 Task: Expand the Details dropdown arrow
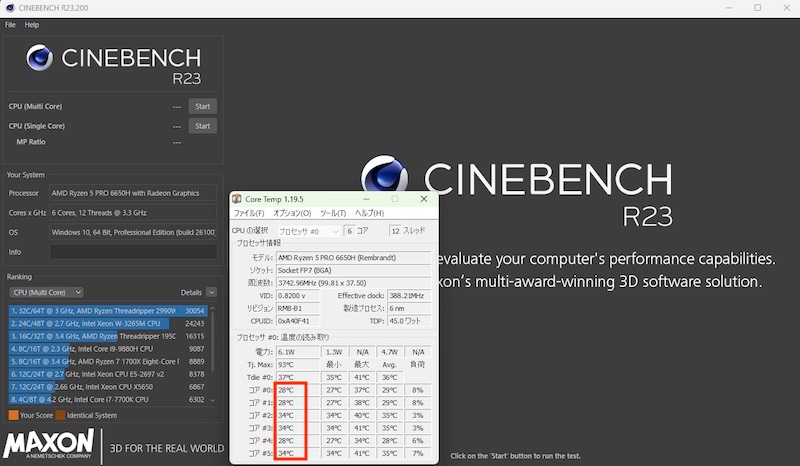click(x=211, y=292)
